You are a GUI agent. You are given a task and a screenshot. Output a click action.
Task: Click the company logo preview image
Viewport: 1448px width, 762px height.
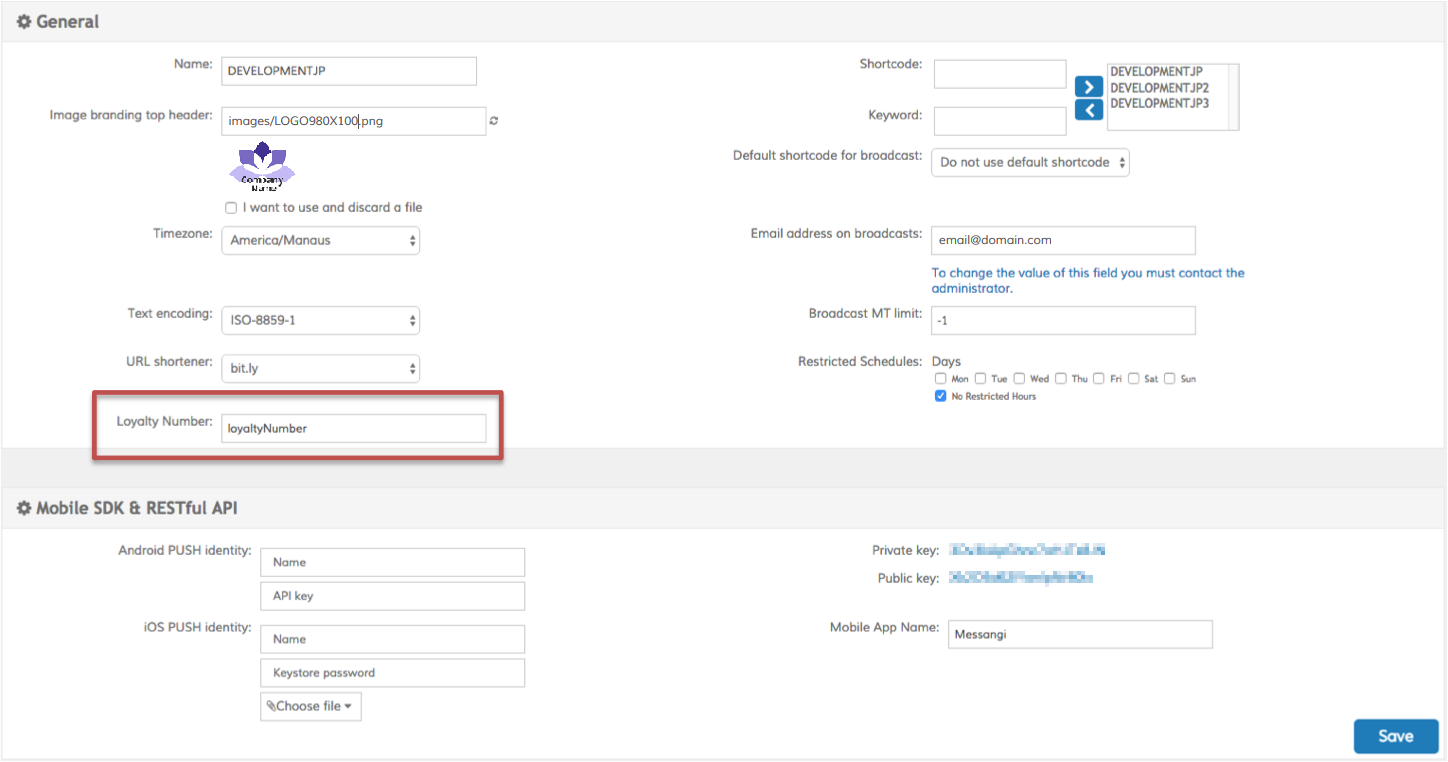coord(262,167)
